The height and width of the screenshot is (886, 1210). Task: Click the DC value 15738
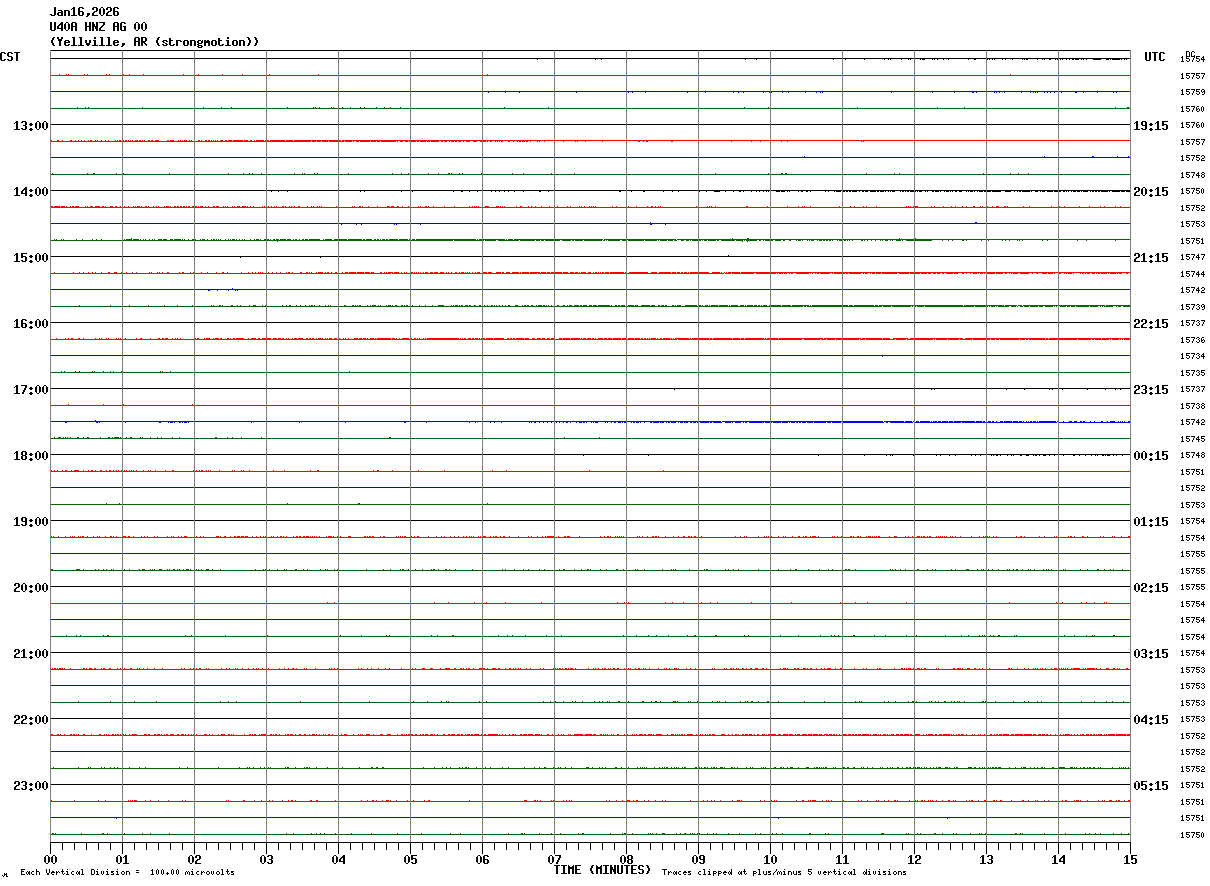[x=1192, y=406]
